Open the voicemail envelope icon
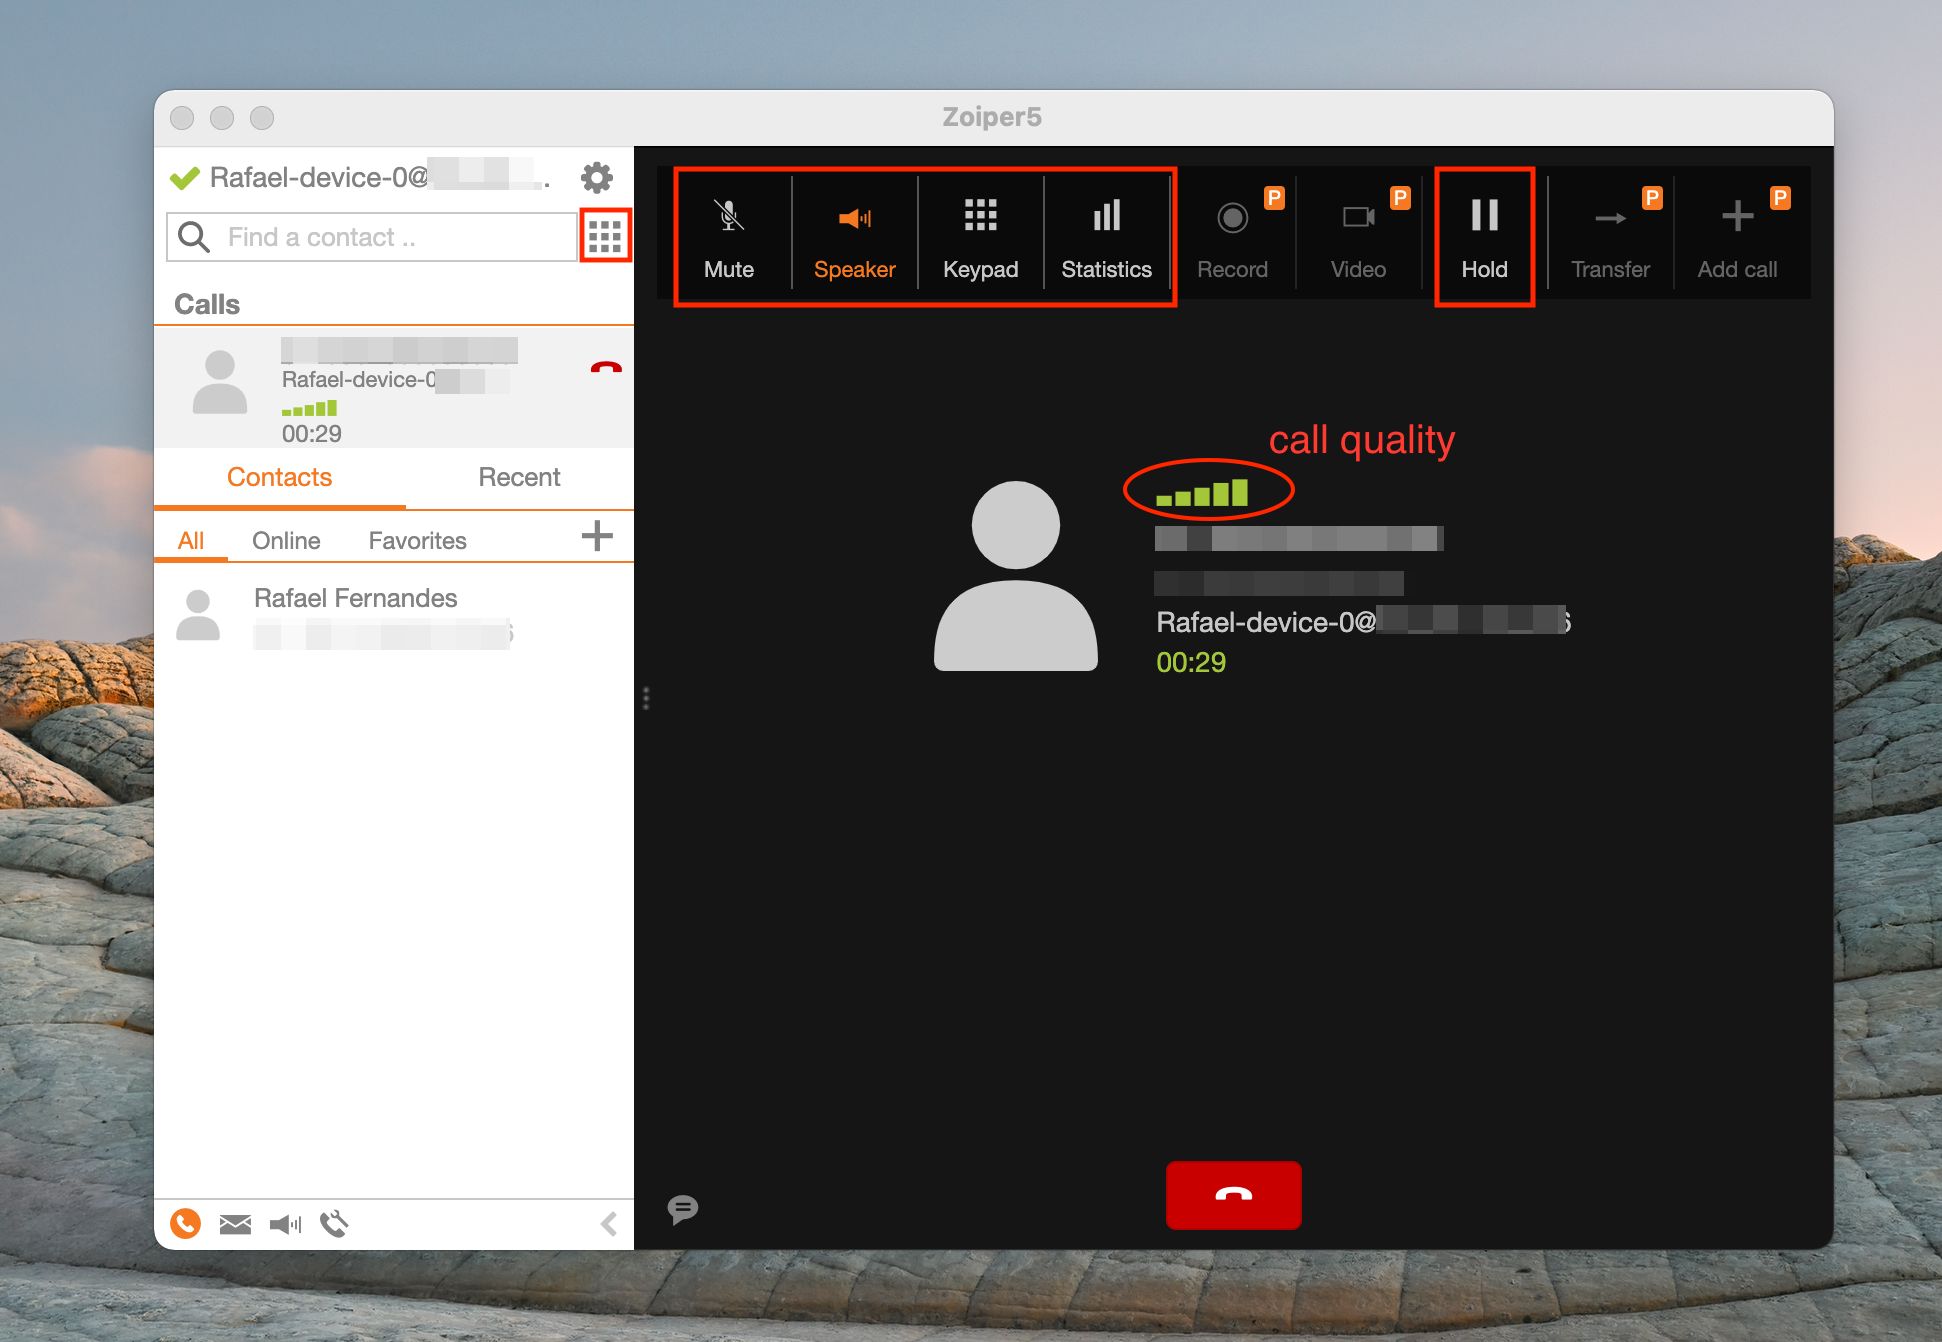Image resolution: width=1942 pixels, height=1342 pixels. (x=235, y=1223)
